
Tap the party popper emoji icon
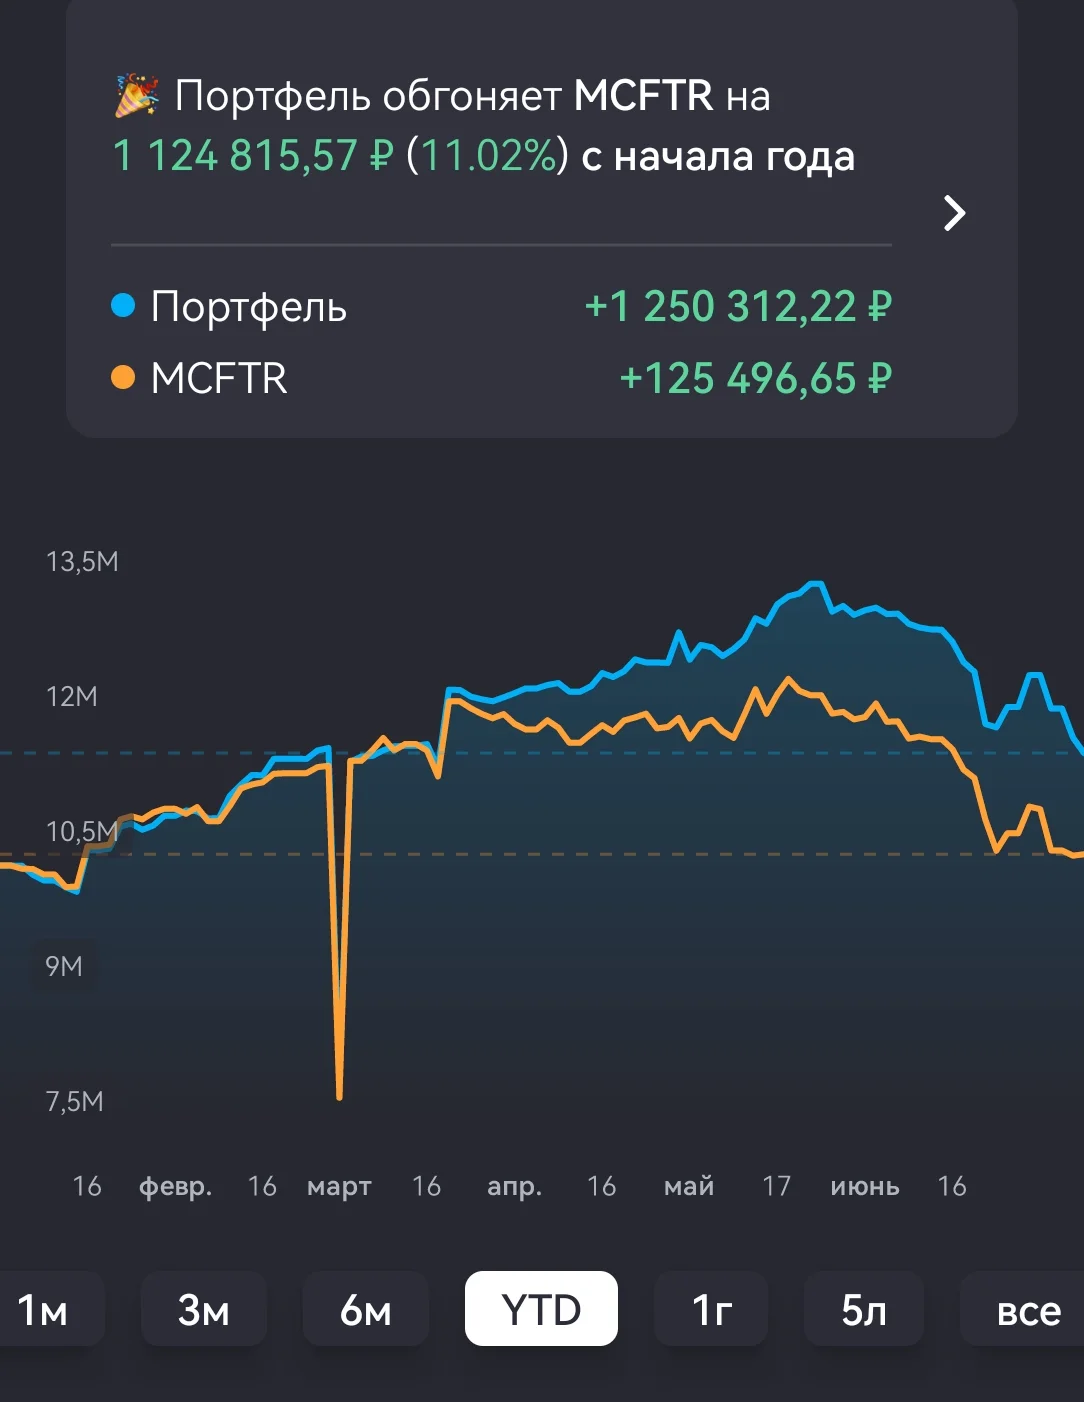136,96
